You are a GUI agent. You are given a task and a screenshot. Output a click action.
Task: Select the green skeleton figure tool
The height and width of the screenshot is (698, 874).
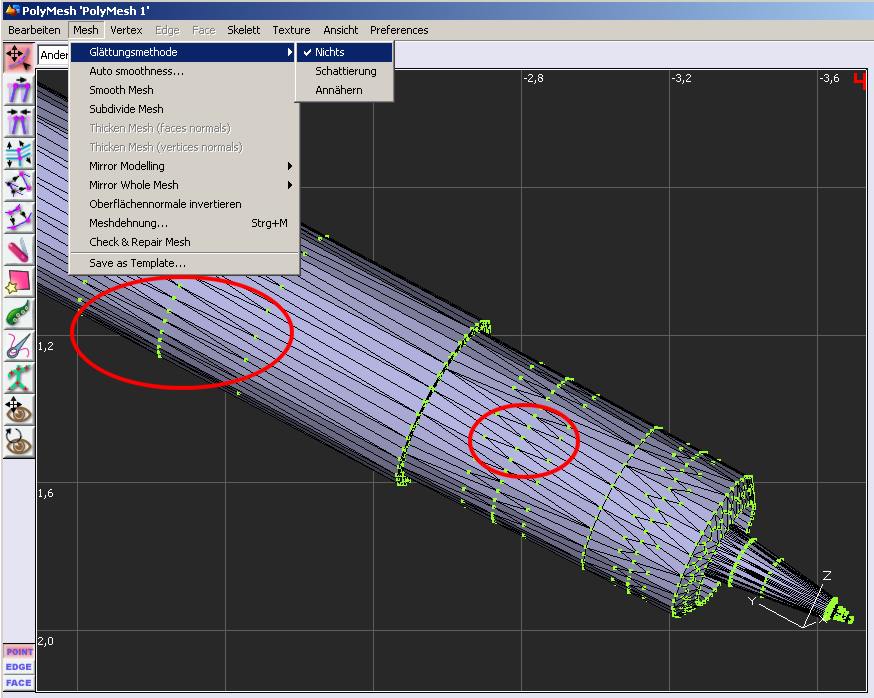coord(18,377)
